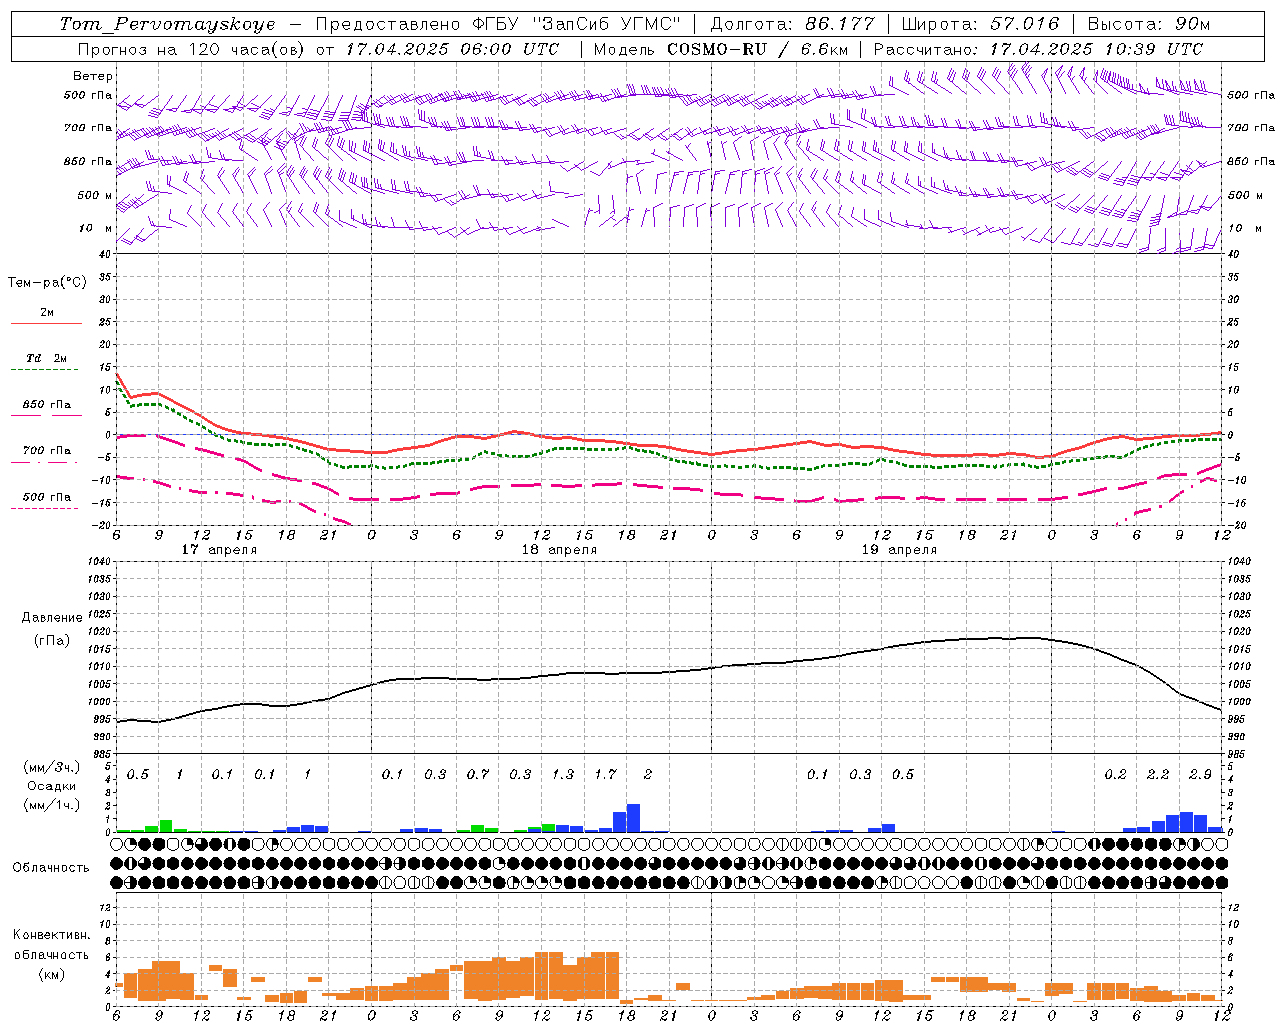Image resolution: width=1280 pixels, height=1024 pixels.
Task: Click the "19 апреля" date label
Action: click(x=899, y=550)
